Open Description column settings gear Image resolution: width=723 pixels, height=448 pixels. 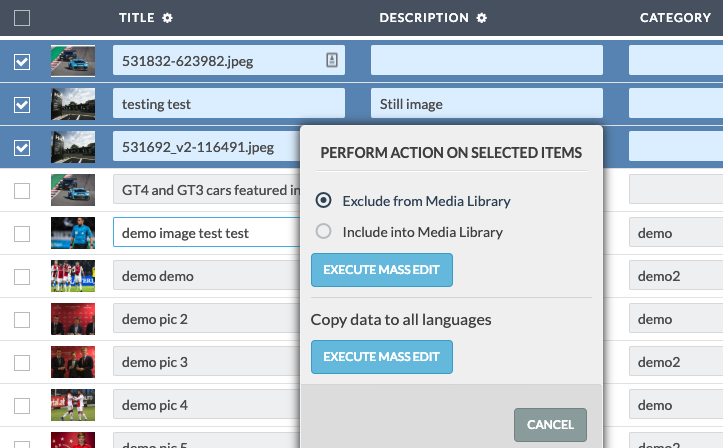click(481, 18)
